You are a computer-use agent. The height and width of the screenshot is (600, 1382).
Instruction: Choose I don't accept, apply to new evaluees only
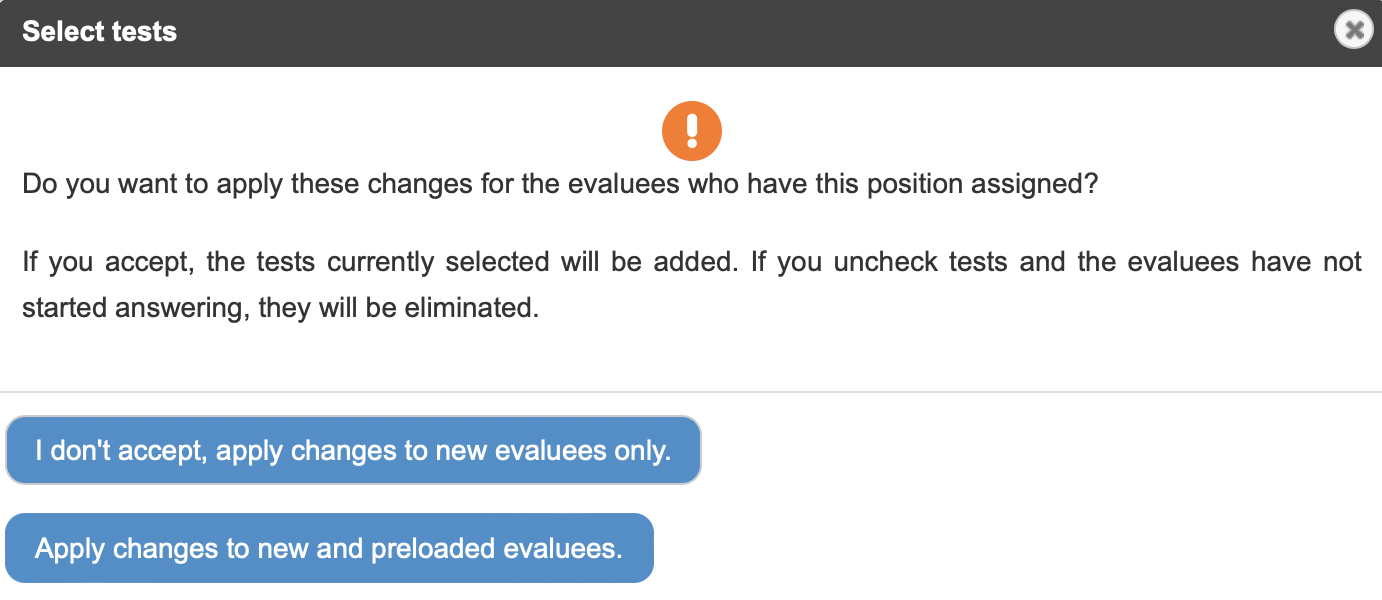pos(354,450)
